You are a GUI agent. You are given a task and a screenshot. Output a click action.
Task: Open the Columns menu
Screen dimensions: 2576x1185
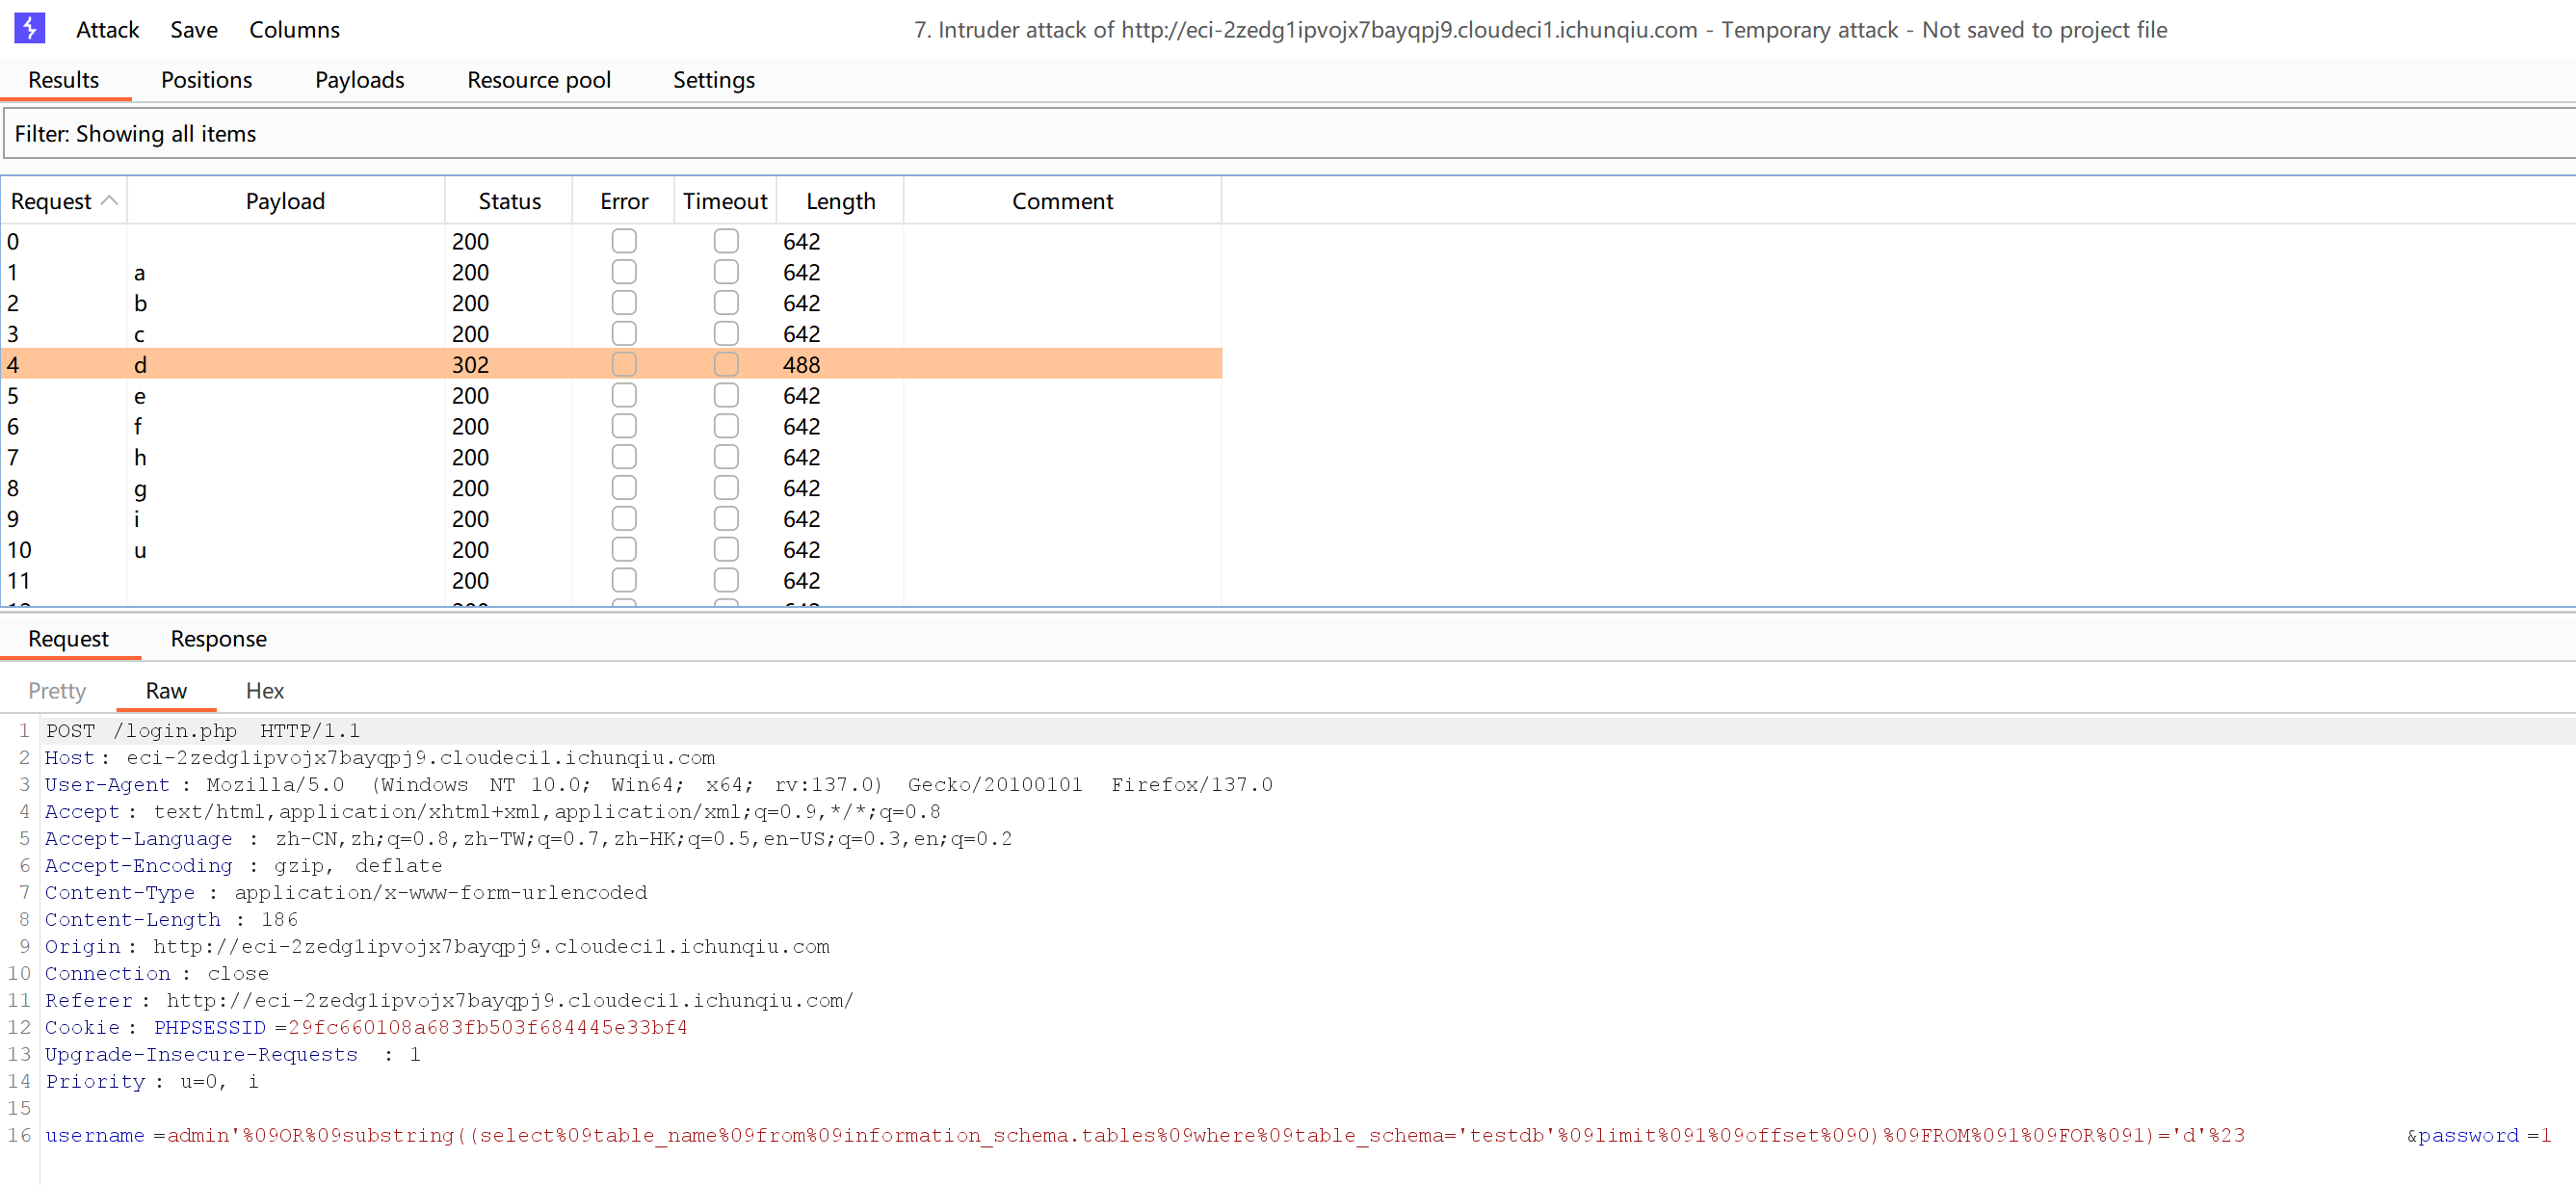click(x=294, y=30)
